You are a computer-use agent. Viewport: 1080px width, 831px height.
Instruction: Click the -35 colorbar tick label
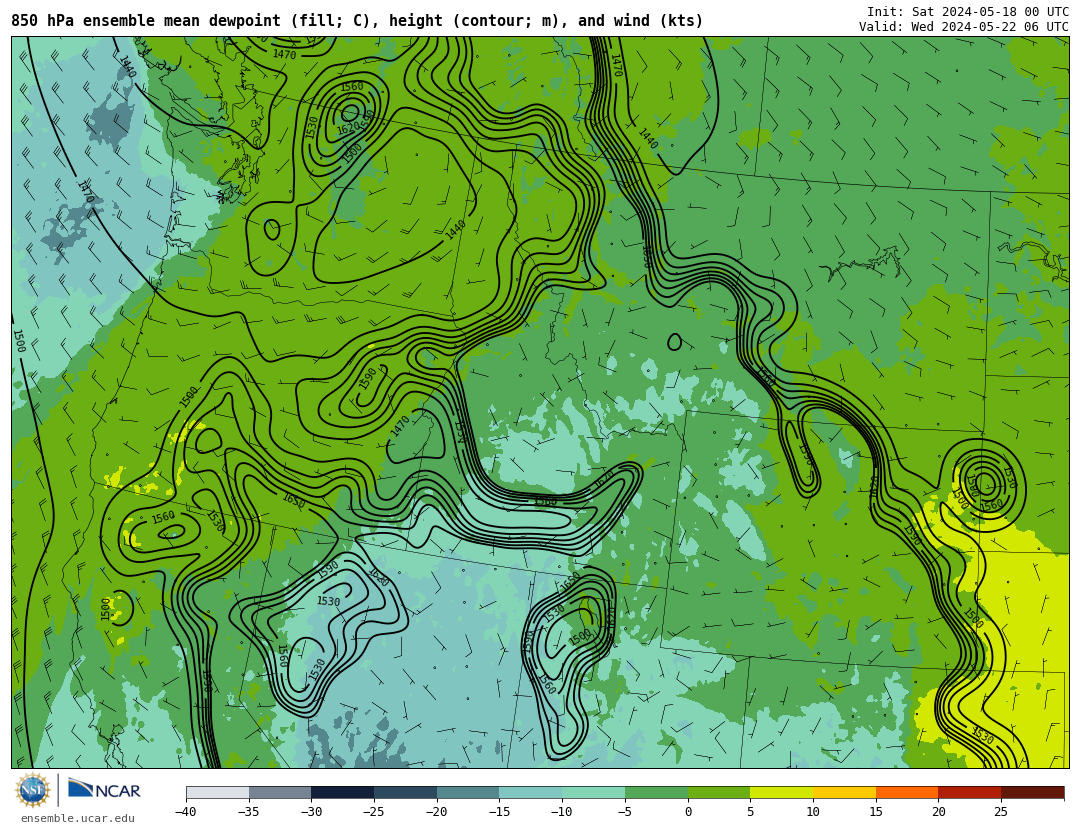[248, 812]
